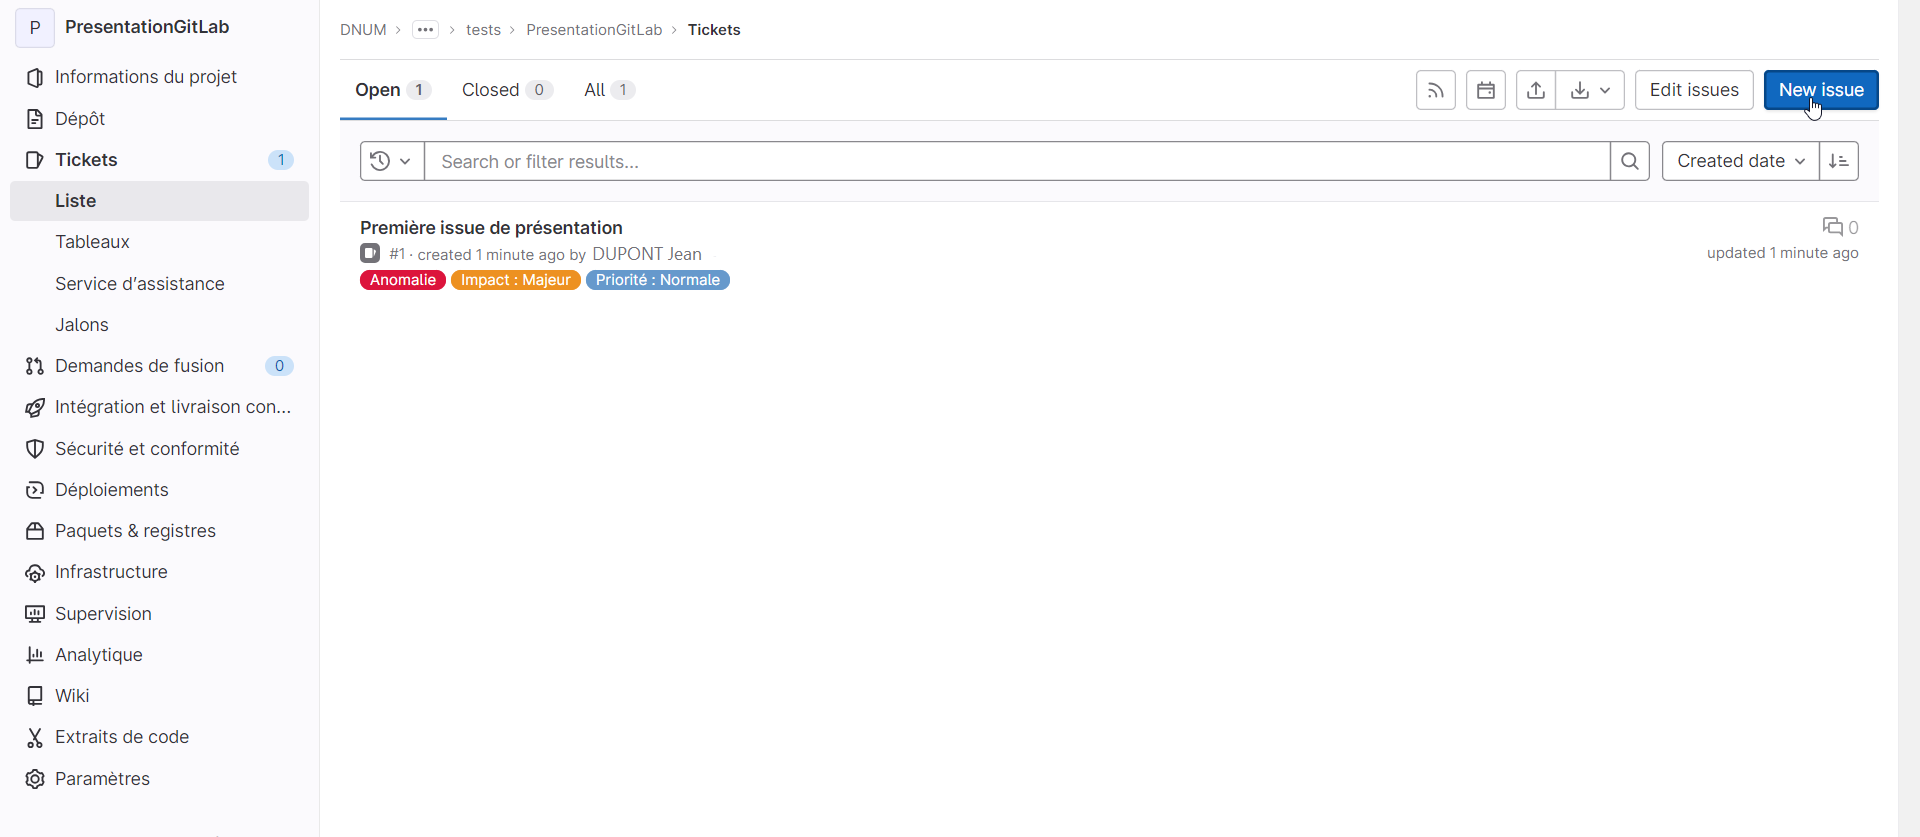Expand recent searches history dropdown
The image size is (1920, 837).
click(391, 161)
